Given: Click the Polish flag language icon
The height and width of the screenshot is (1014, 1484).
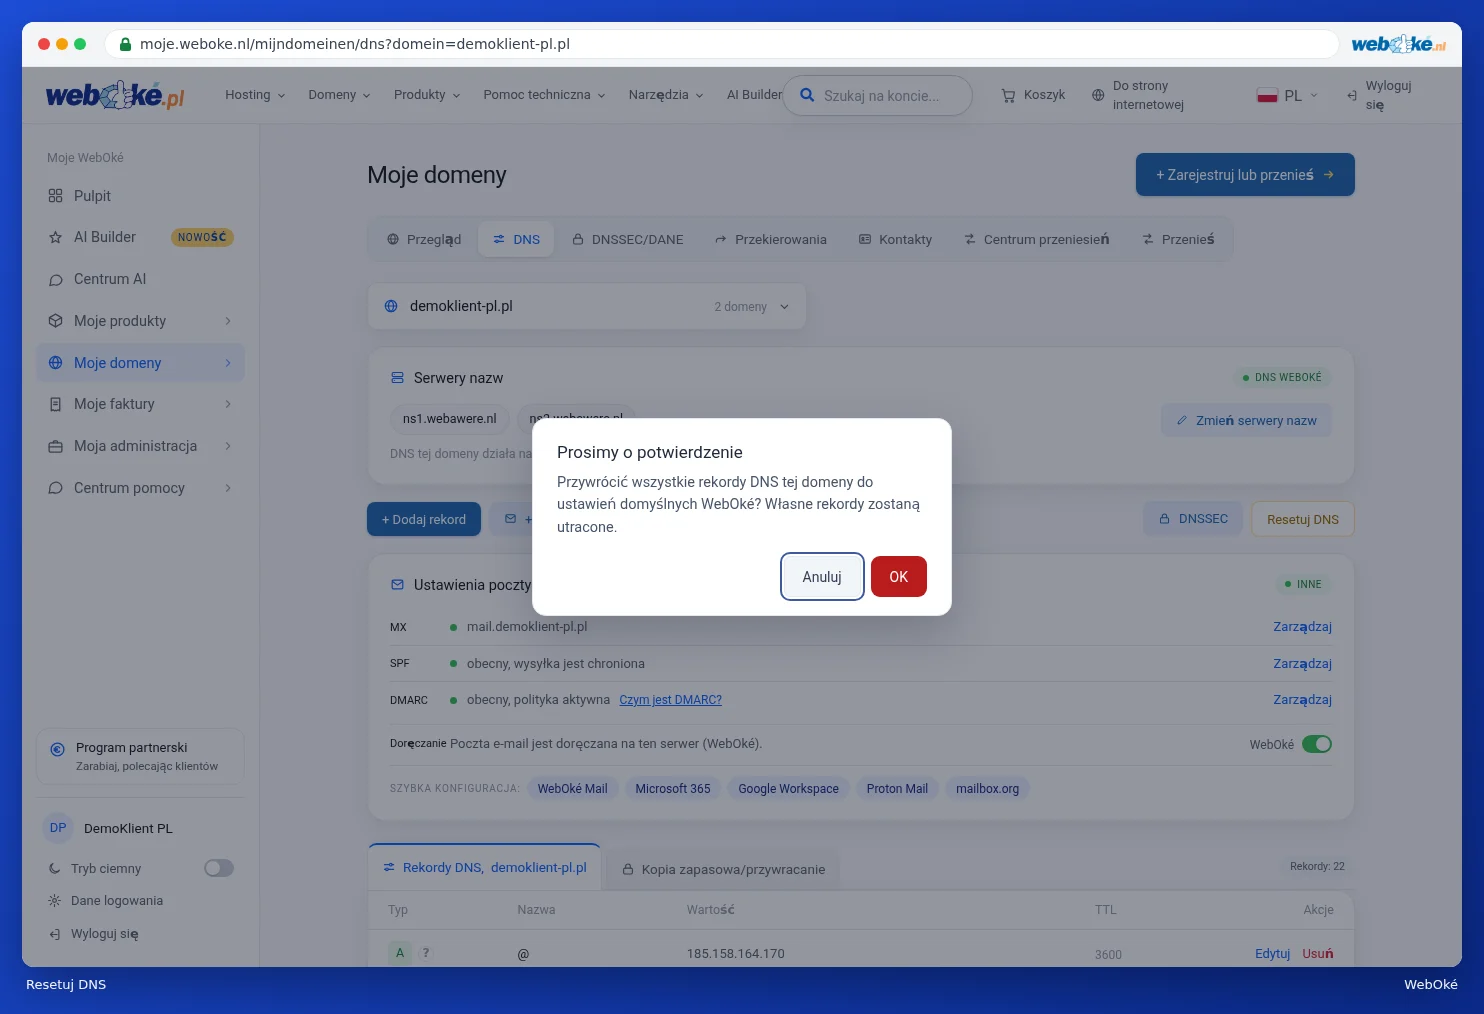Looking at the screenshot, I should coord(1267,95).
